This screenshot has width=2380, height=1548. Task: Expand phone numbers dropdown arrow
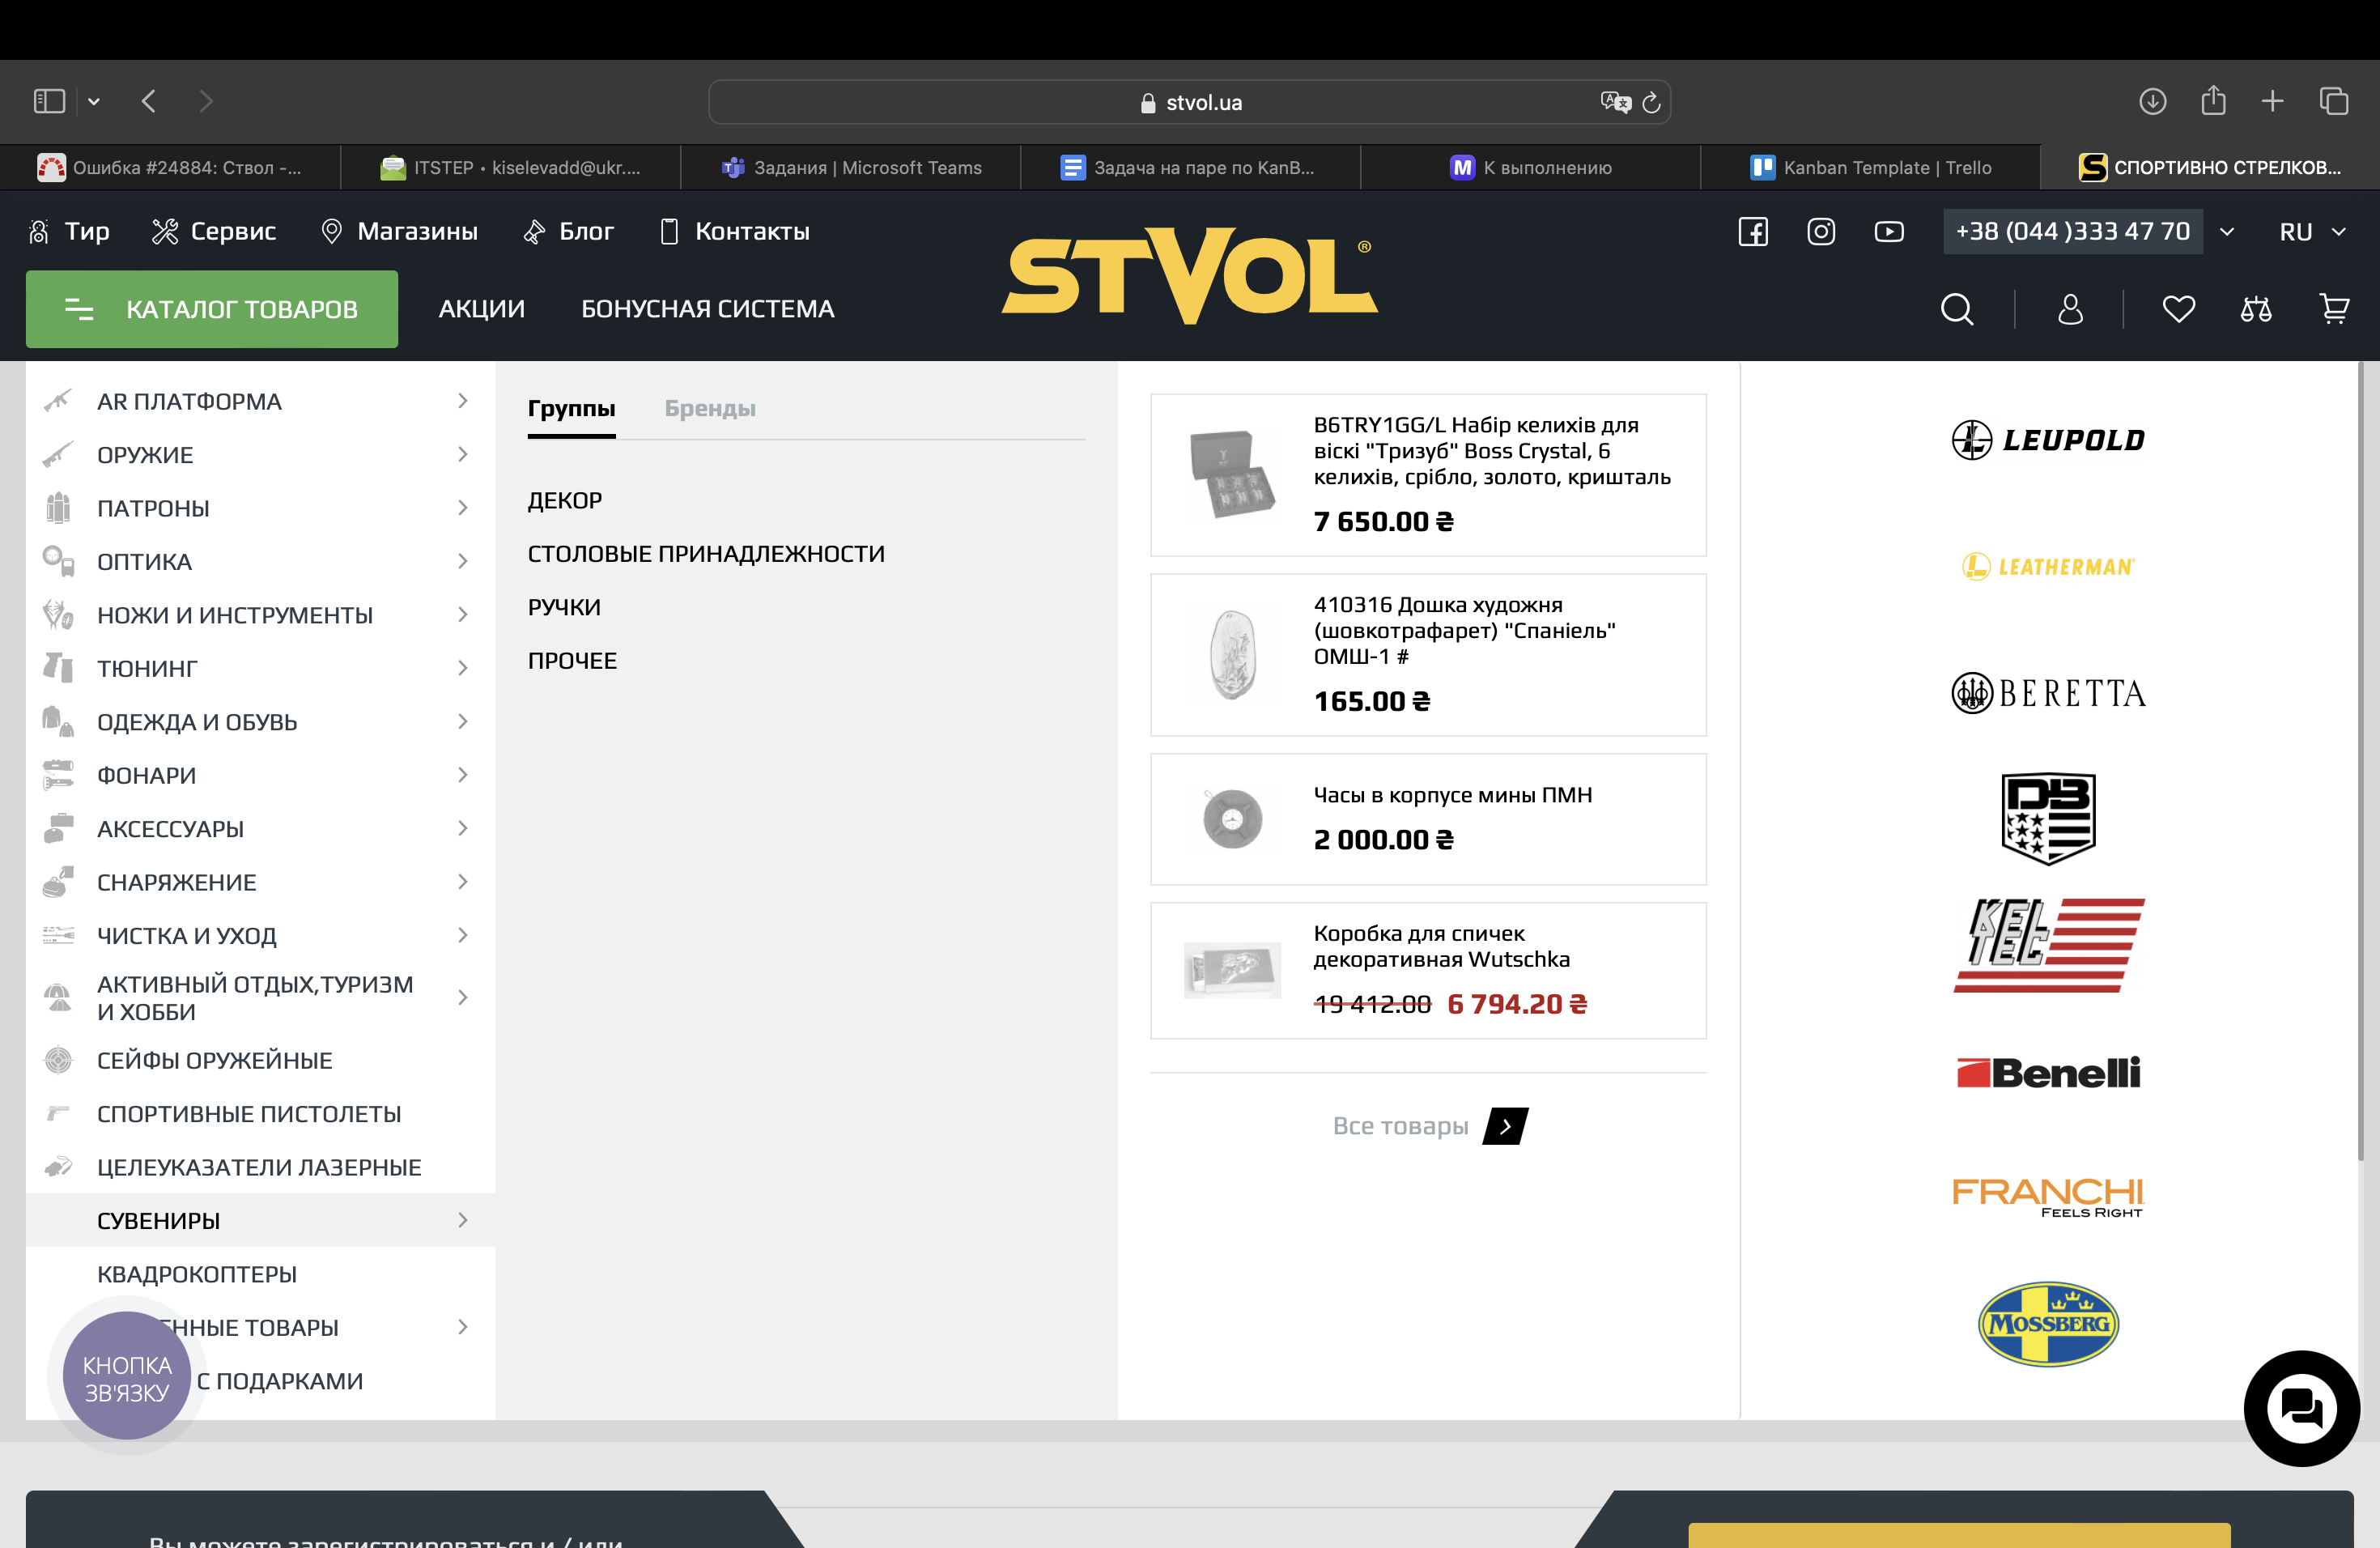(2227, 232)
